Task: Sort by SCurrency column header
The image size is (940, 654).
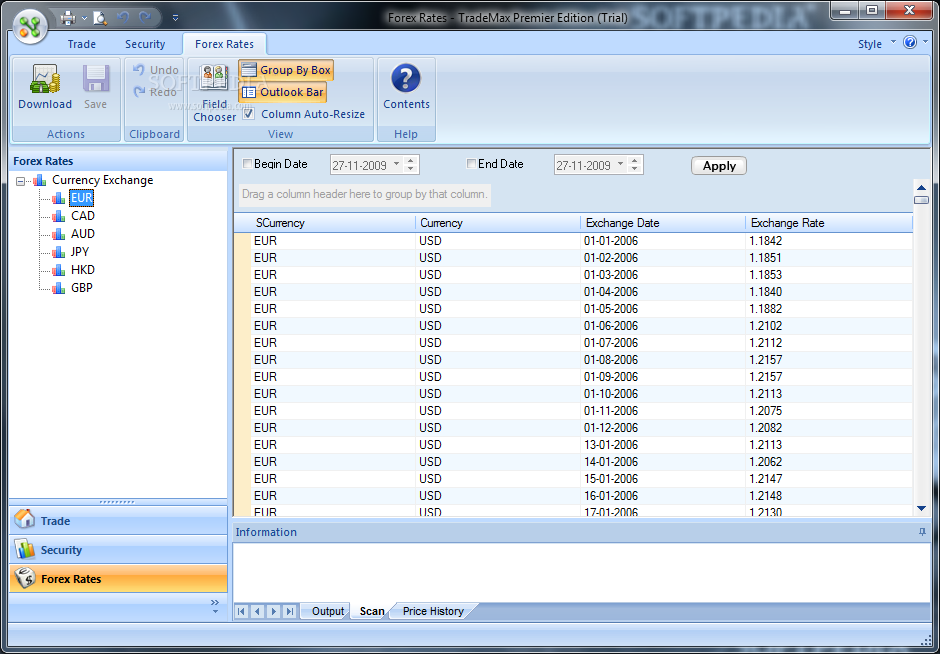Action: [x=333, y=223]
